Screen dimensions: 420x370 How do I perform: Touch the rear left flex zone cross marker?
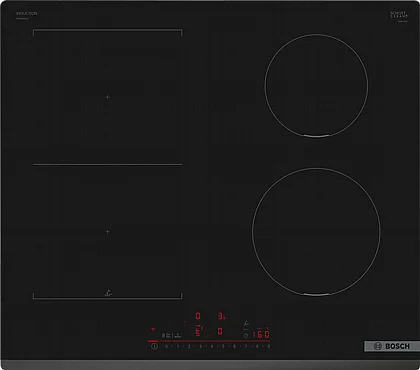tap(107, 97)
